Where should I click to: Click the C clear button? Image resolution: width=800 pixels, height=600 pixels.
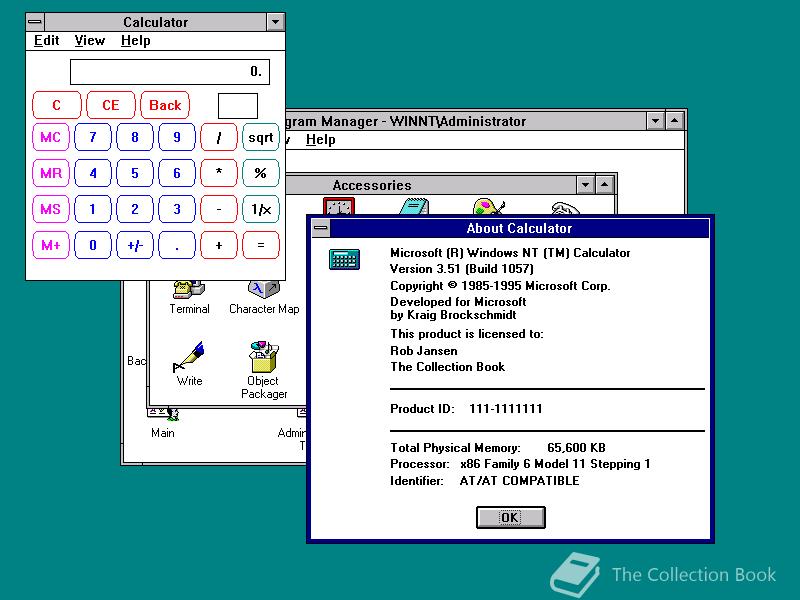click(57, 105)
